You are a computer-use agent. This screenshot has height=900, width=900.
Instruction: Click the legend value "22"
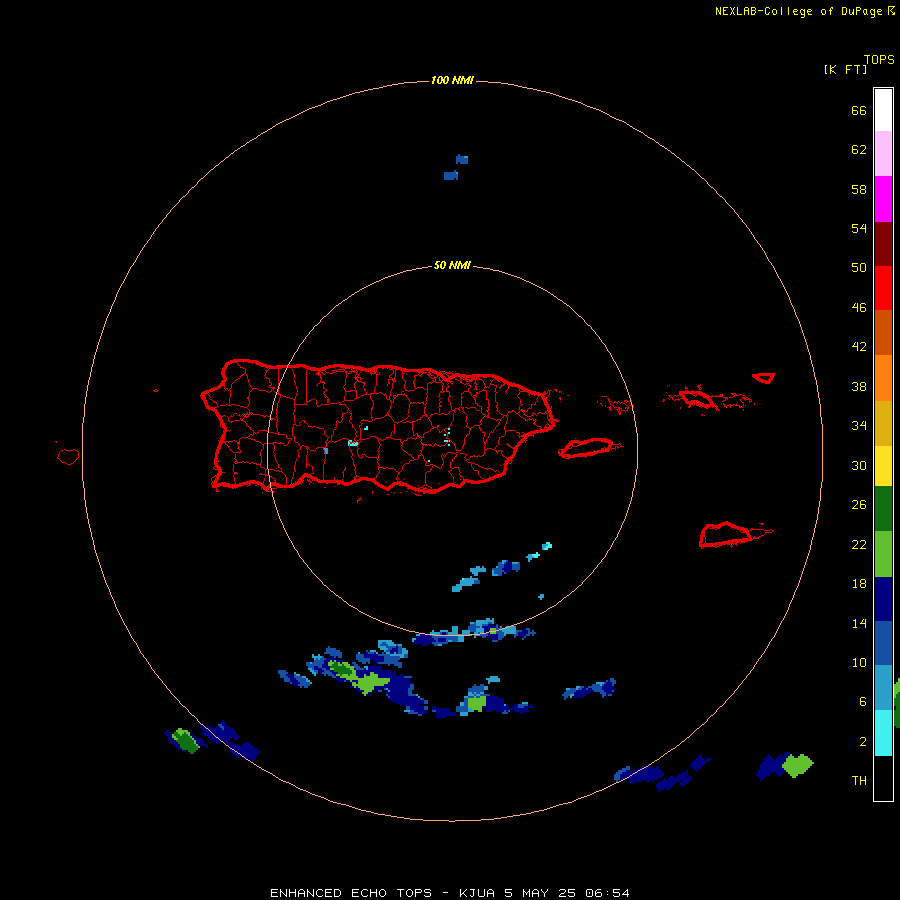coord(859,545)
